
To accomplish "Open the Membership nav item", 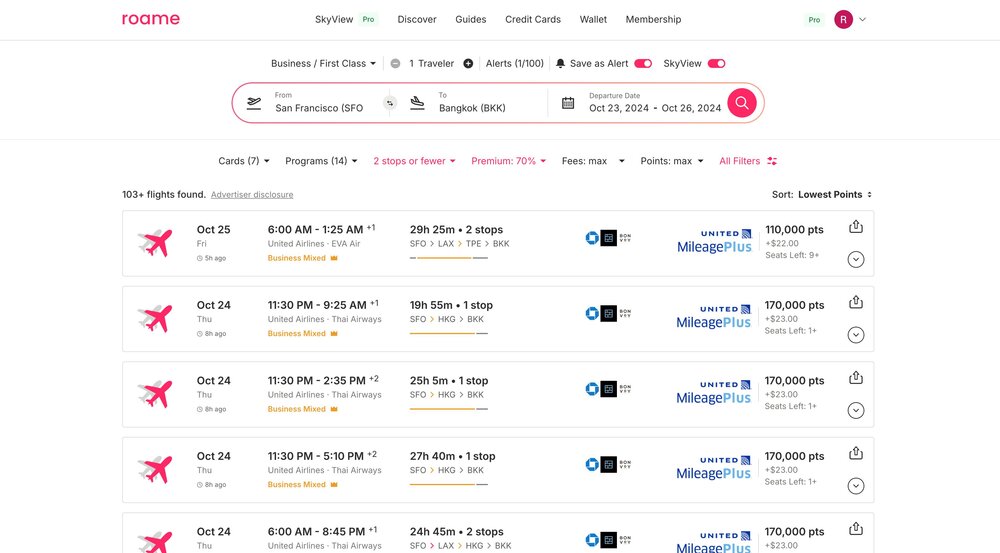I will (653, 20).
